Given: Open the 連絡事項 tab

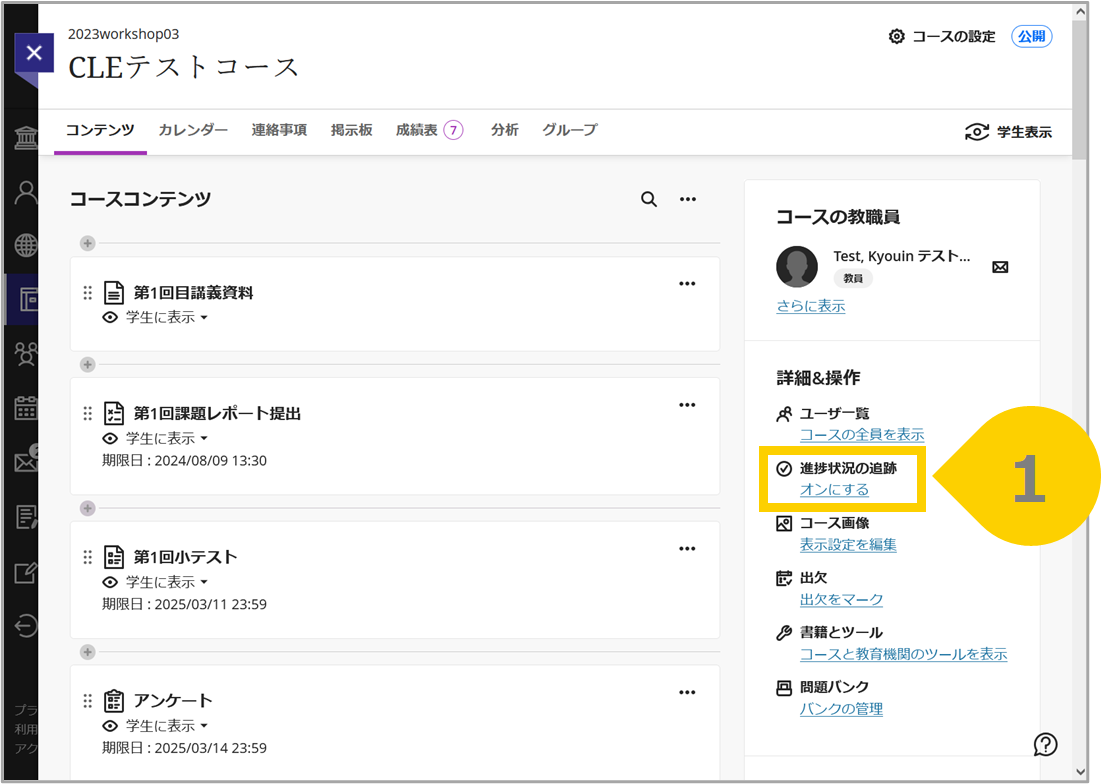Looking at the screenshot, I should pyautogui.click(x=279, y=130).
